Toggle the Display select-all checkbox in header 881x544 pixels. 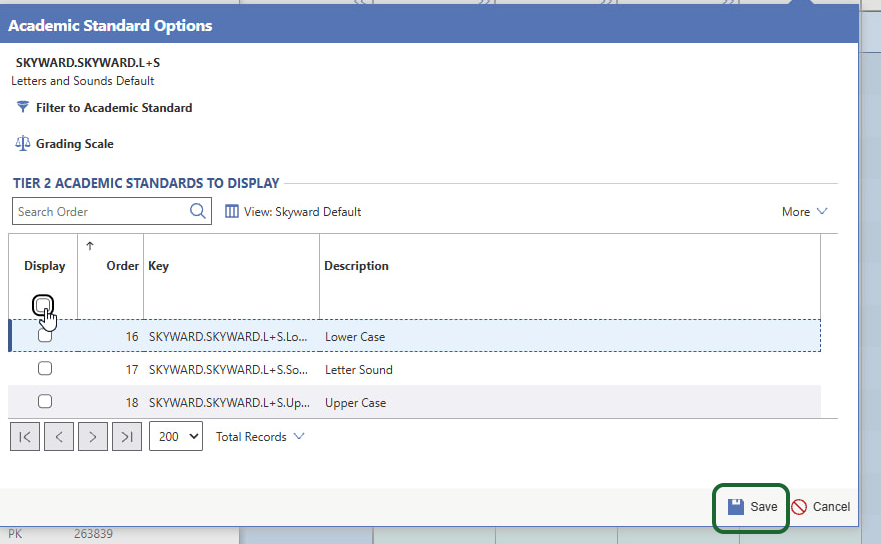click(x=43, y=305)
